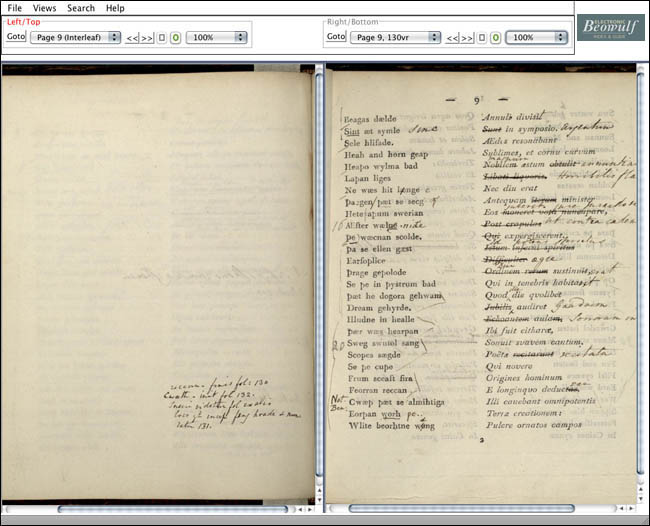This screenshot has height=526, width=650.
Task: Click the right pane horizontal scrollbar thumb
Action: coord(461,509)
